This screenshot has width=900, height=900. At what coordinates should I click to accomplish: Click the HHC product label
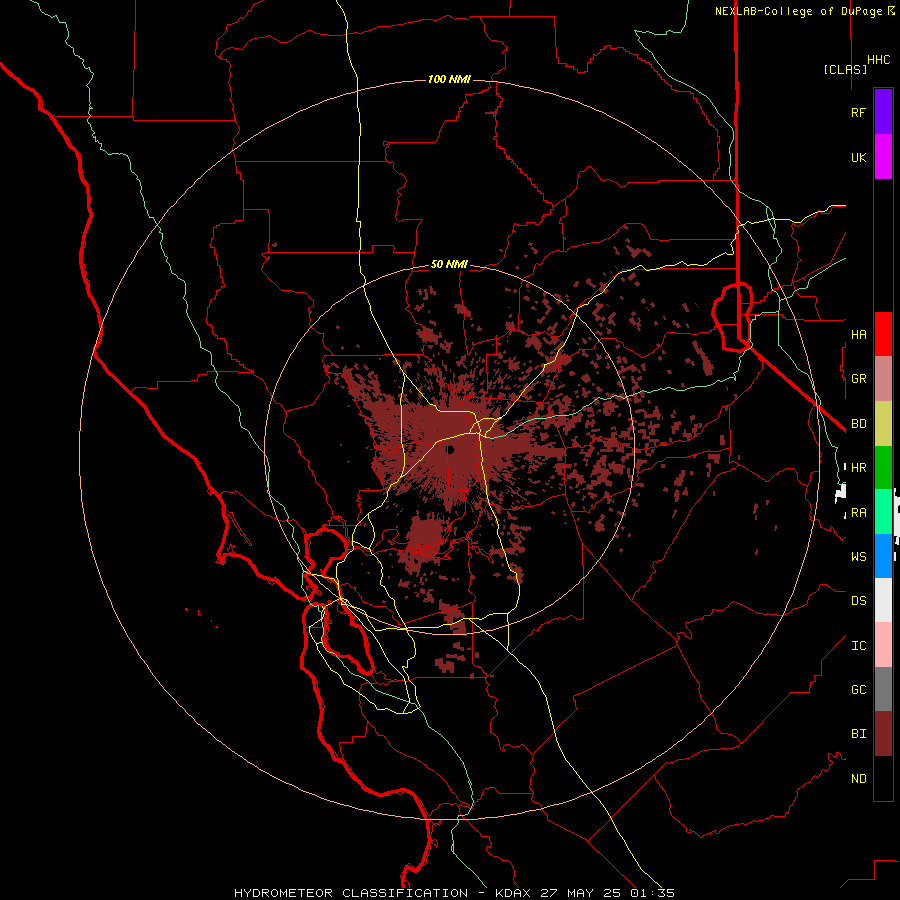click(878, 60)
